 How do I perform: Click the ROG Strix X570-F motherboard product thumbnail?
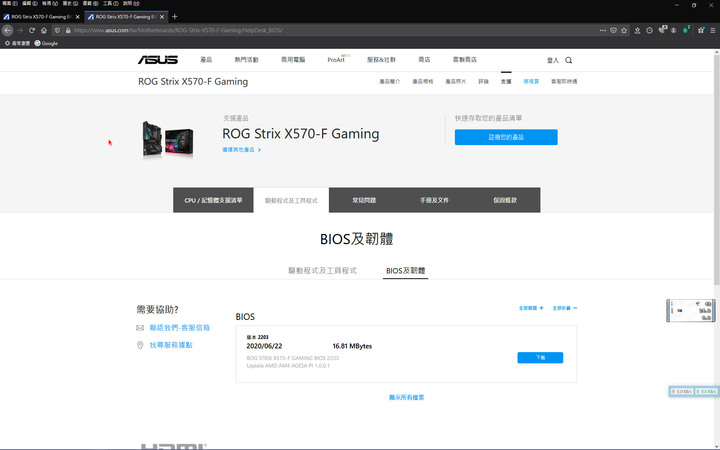(168, 139)
